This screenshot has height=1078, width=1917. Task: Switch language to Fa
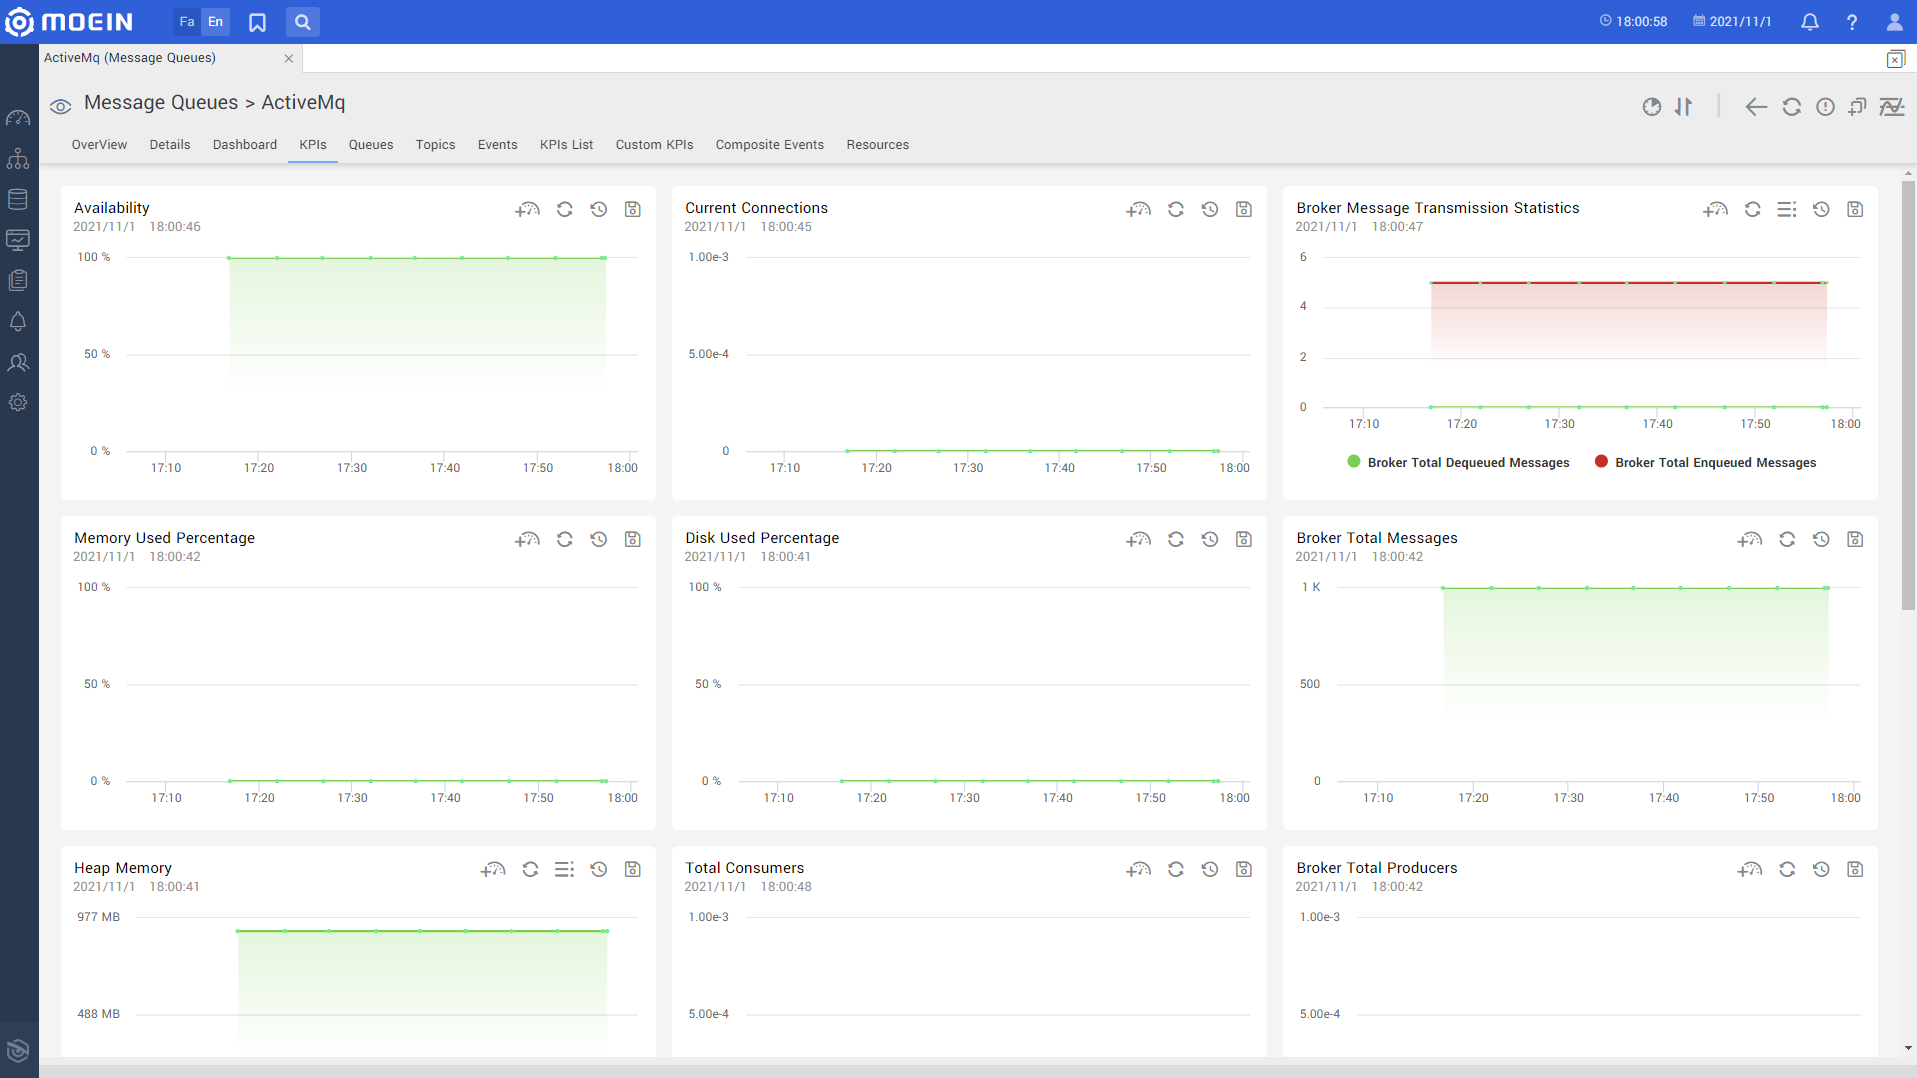(187, 22)
